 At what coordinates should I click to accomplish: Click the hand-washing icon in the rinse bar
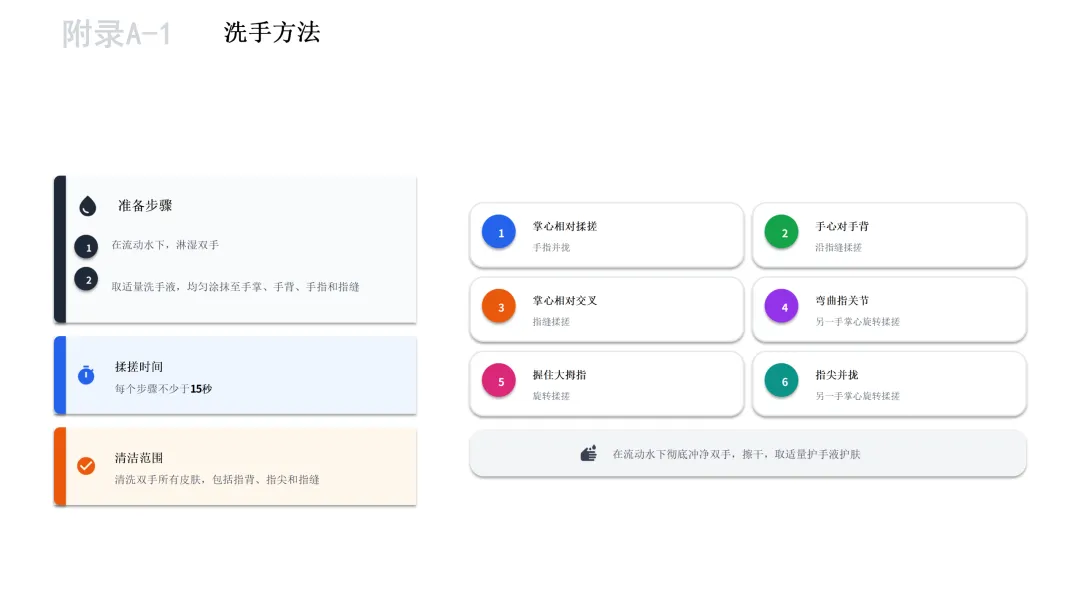589,454
